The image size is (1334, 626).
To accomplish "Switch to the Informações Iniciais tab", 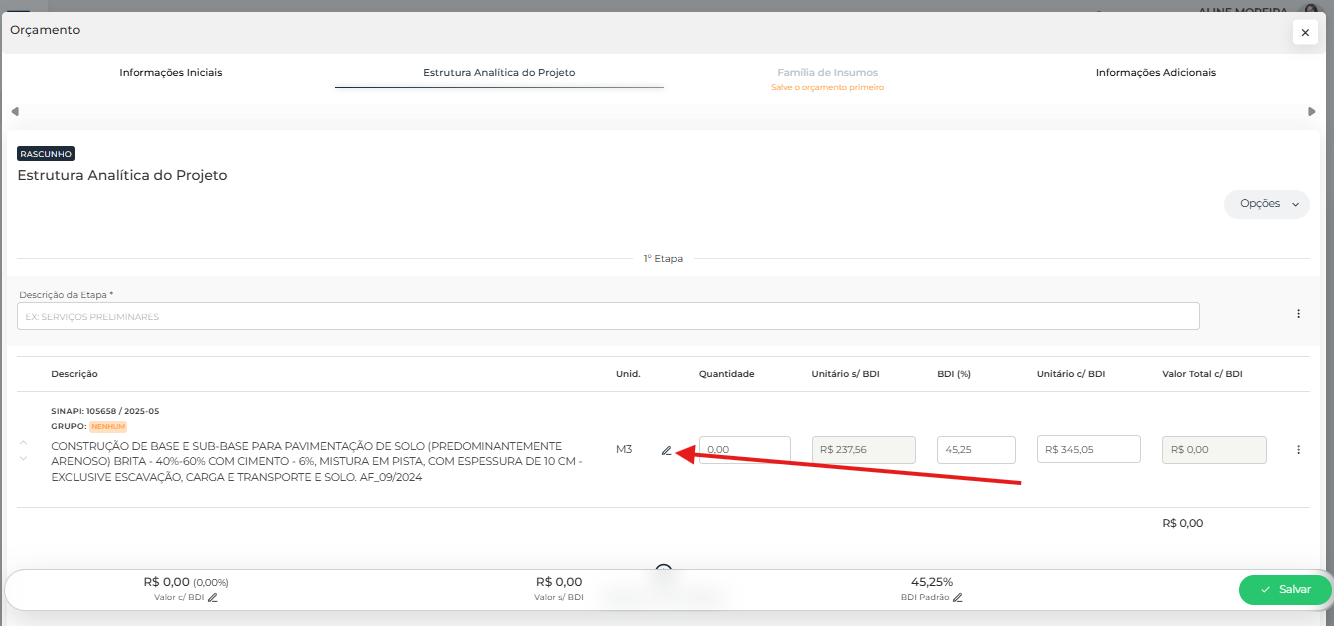I will (171, 73).
